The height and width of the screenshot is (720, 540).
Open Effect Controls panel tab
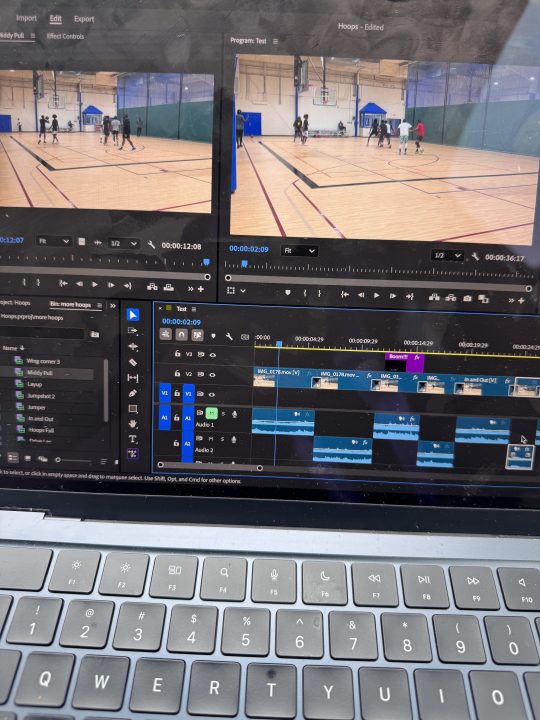(x=65, y=36)
